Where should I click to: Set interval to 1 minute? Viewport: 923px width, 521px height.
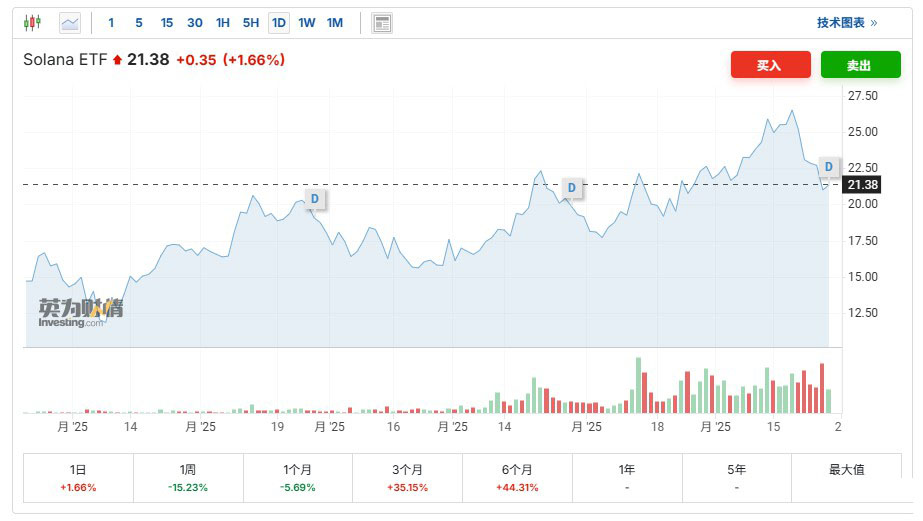click(x=111, y=23)
